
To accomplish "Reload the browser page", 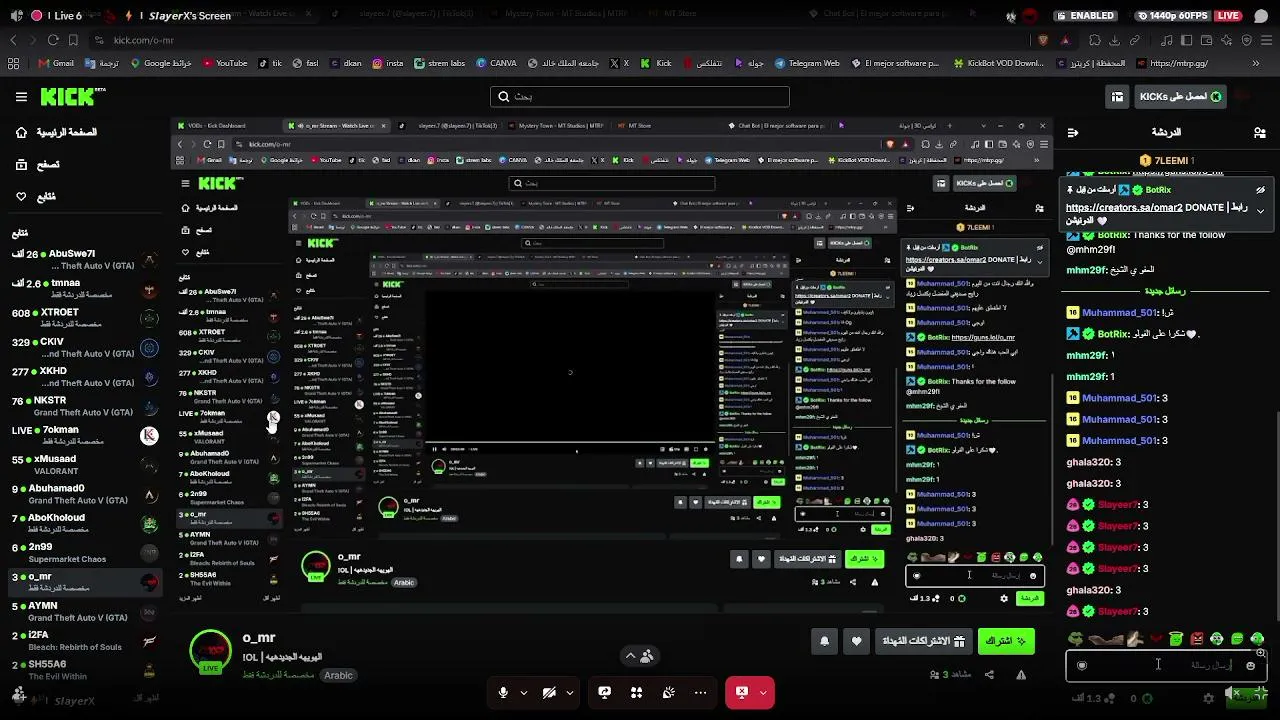I will [x=53, y=40].
